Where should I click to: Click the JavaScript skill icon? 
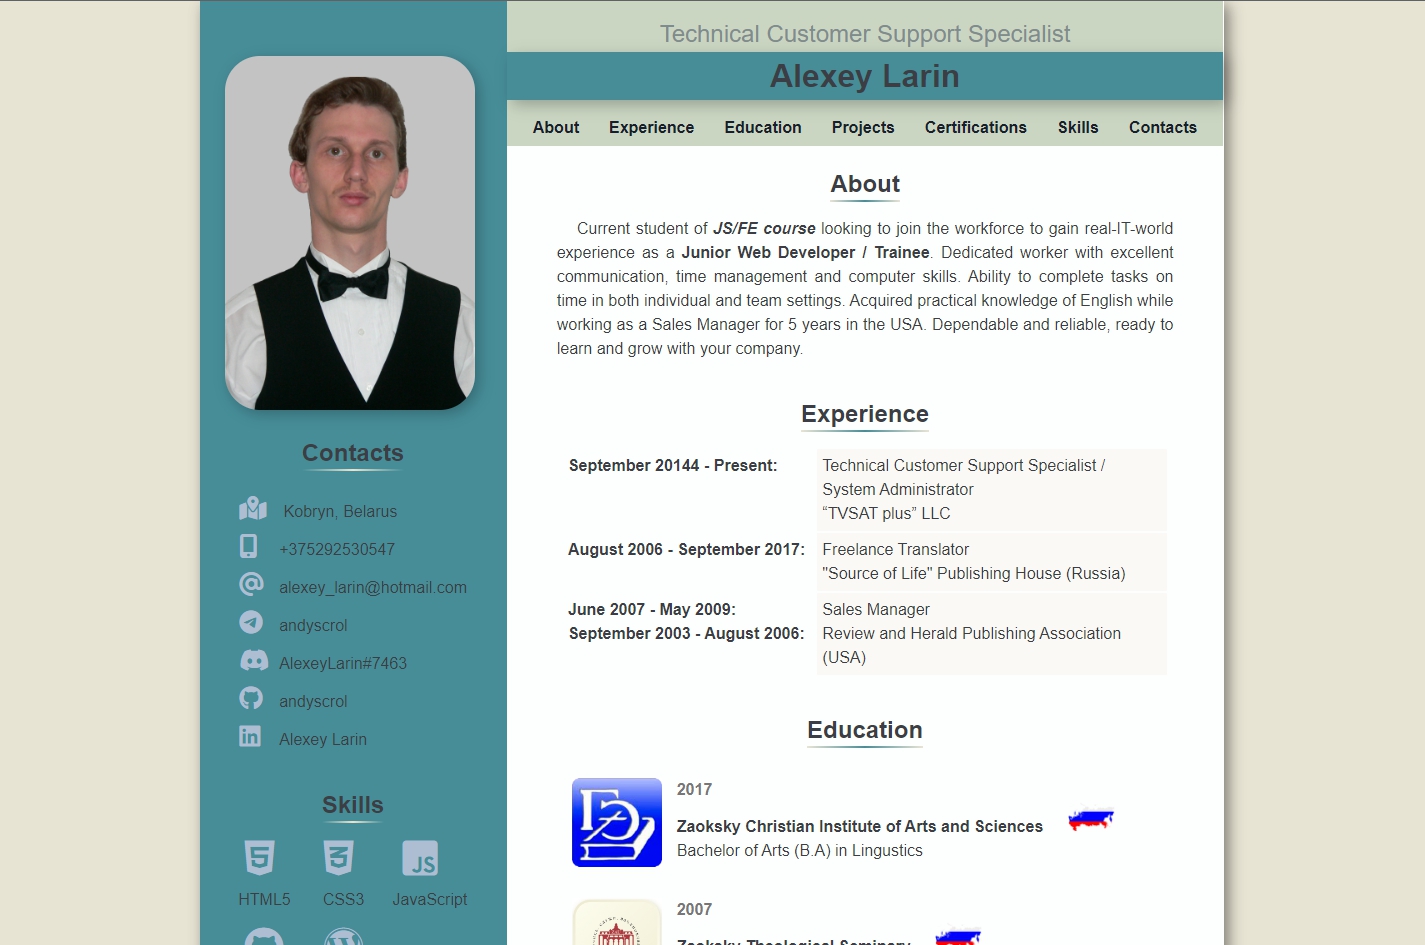point(420,858)
